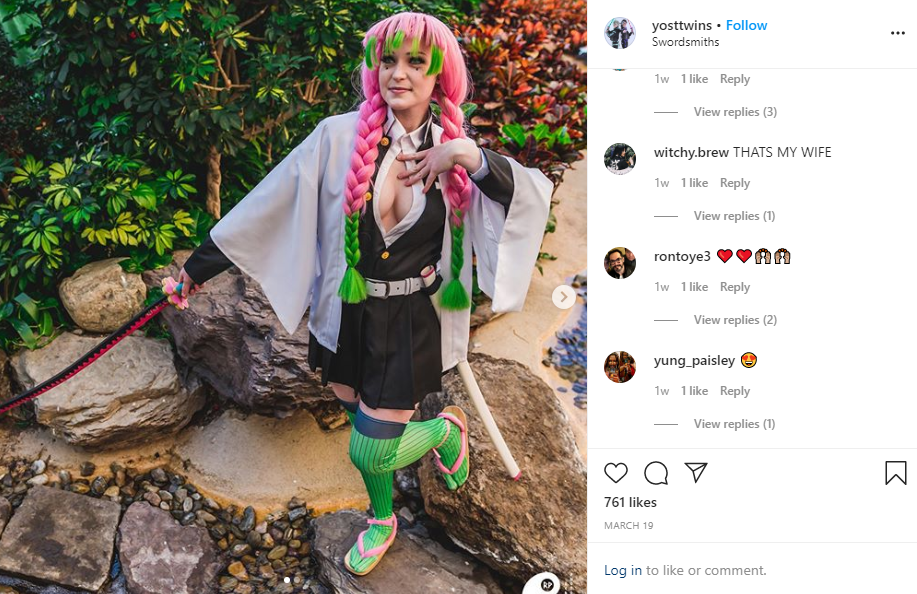917x594 pixels.
Task: Open rontoye3's profile avatar
Action: (620, 263)
